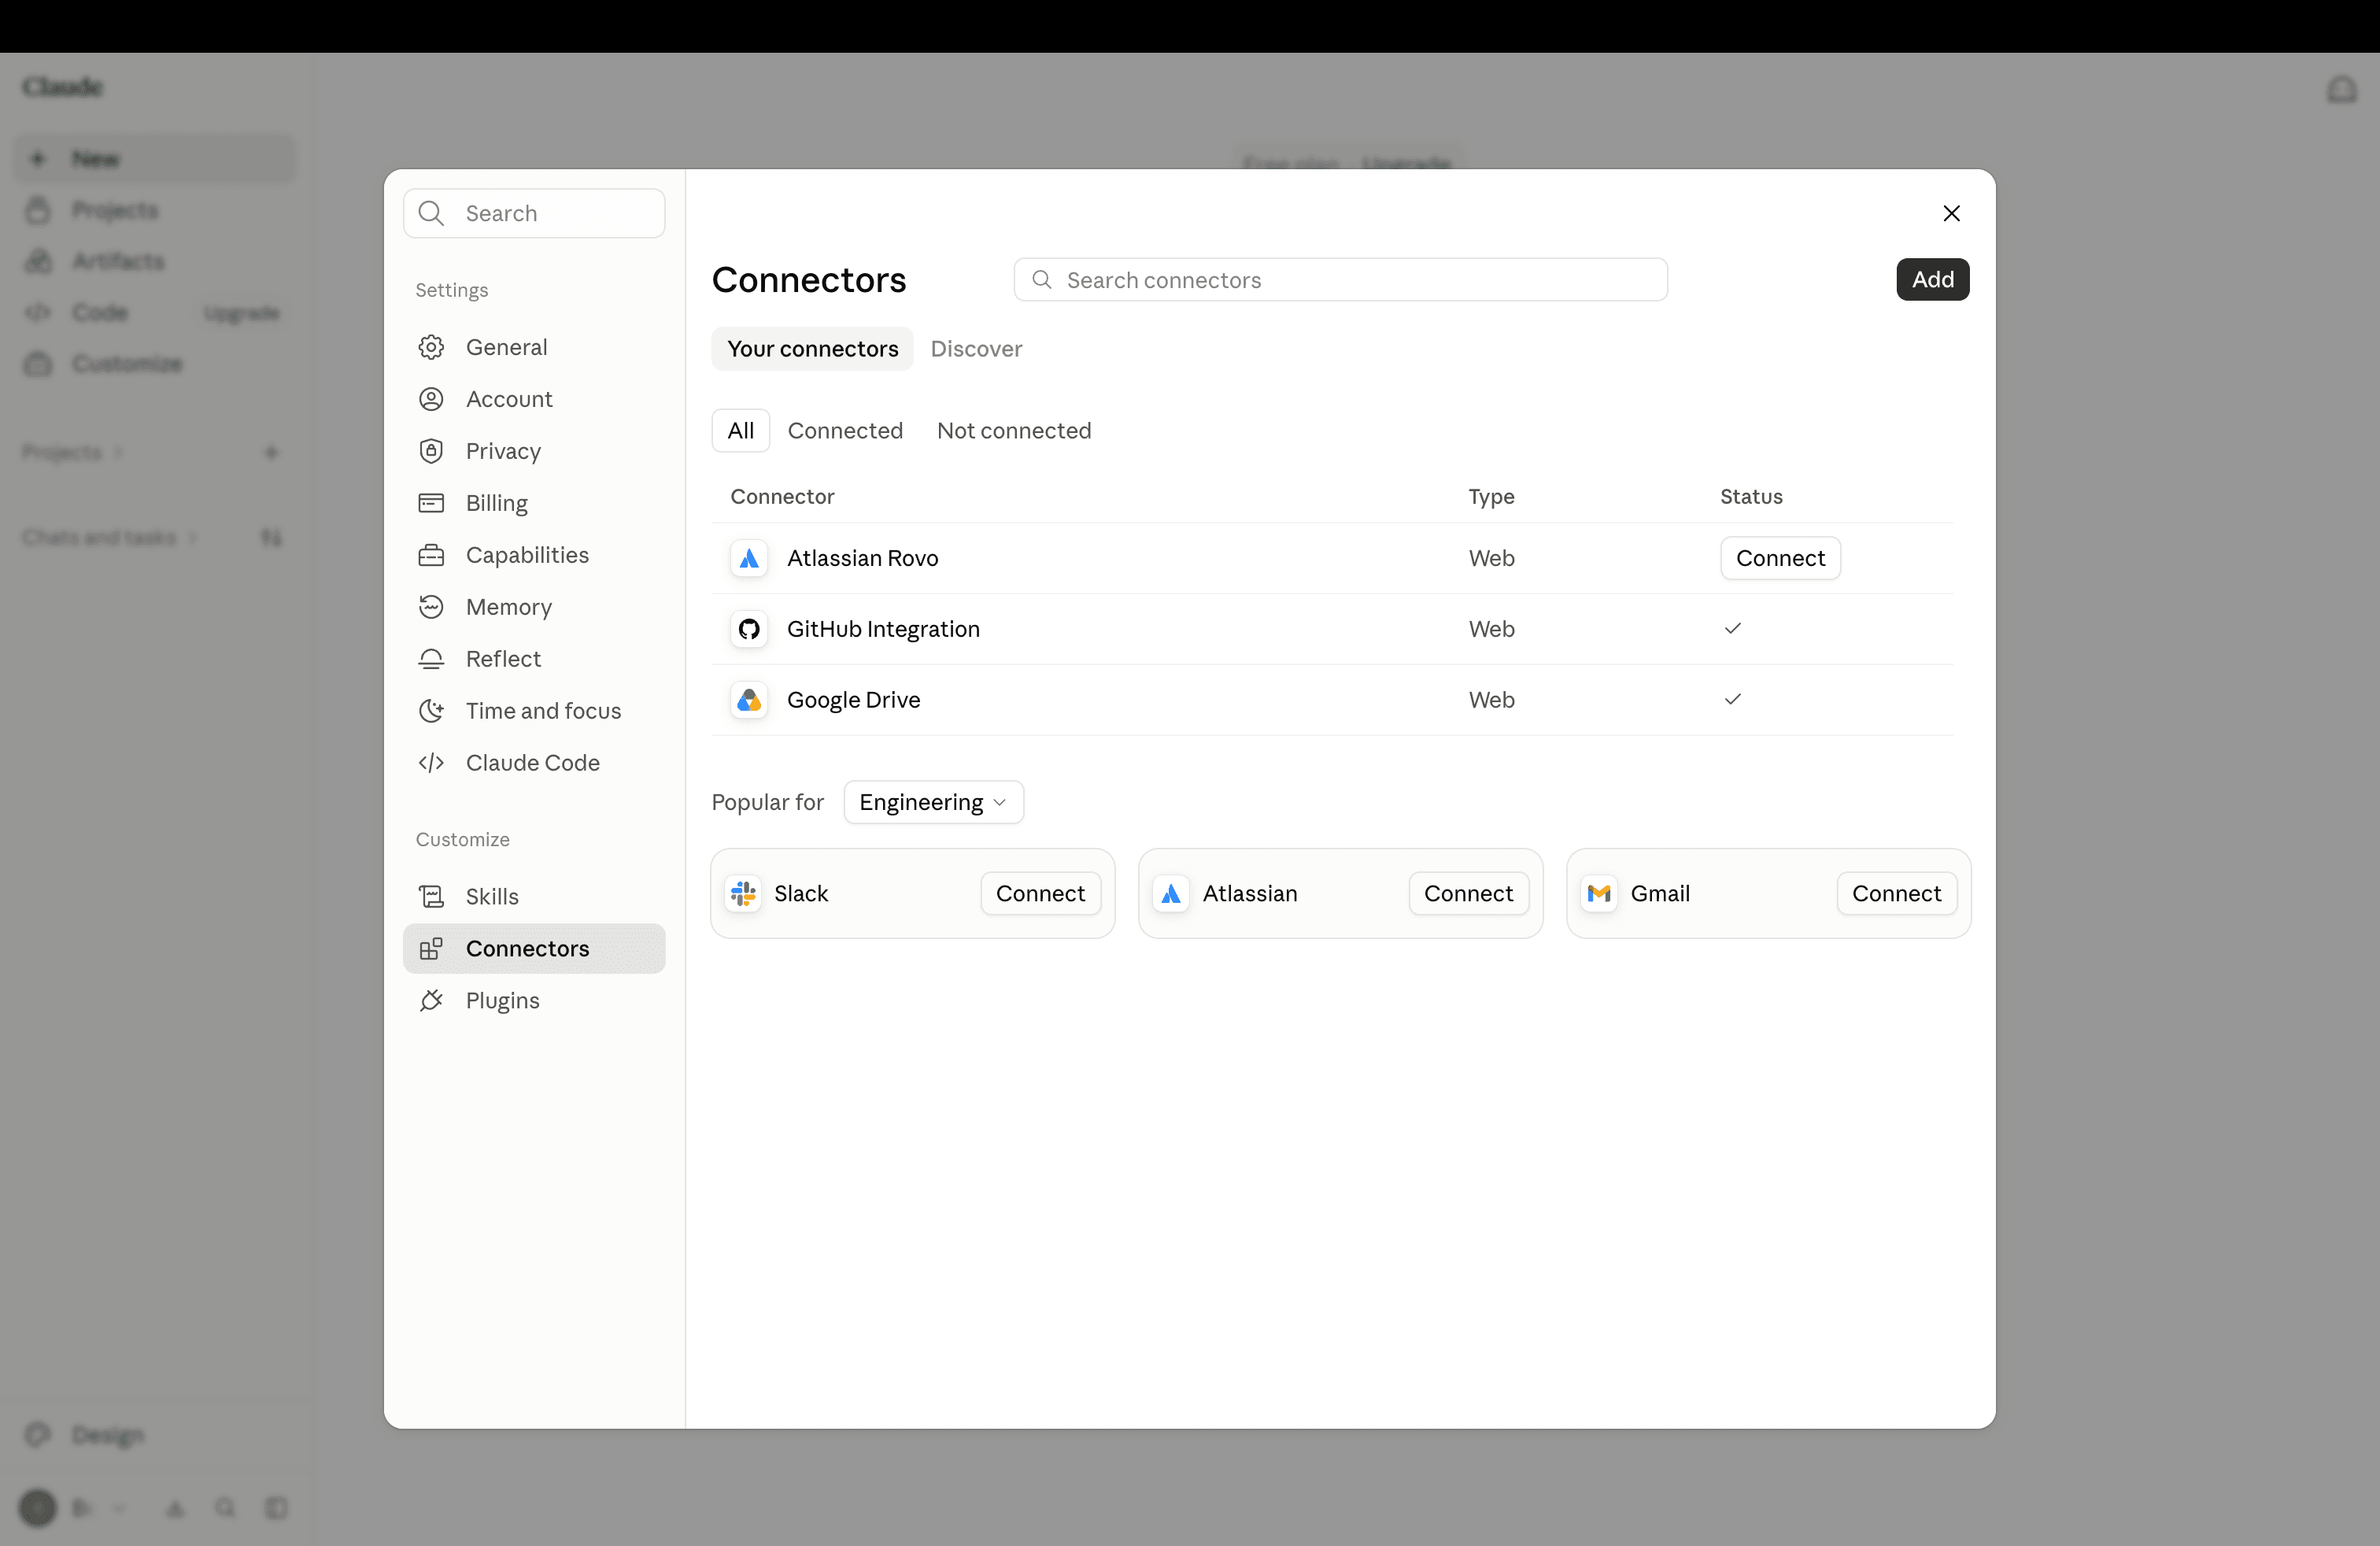Click the Privacy shield icon

(431, 451)
